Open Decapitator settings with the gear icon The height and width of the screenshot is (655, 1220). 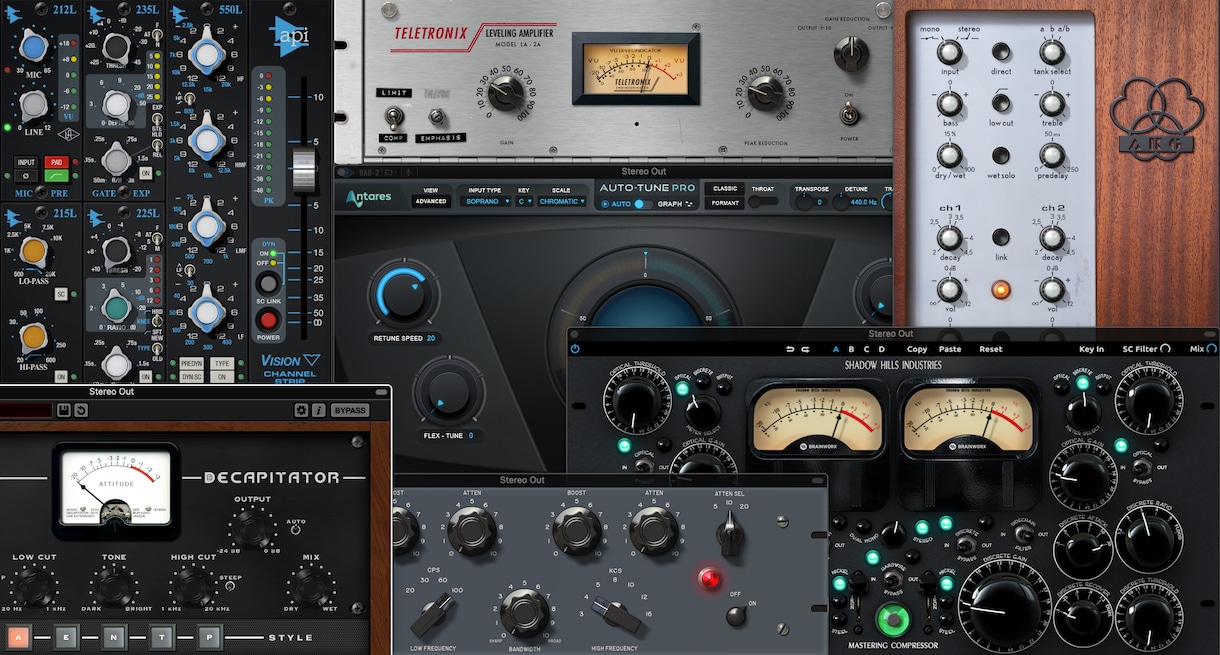301,410
